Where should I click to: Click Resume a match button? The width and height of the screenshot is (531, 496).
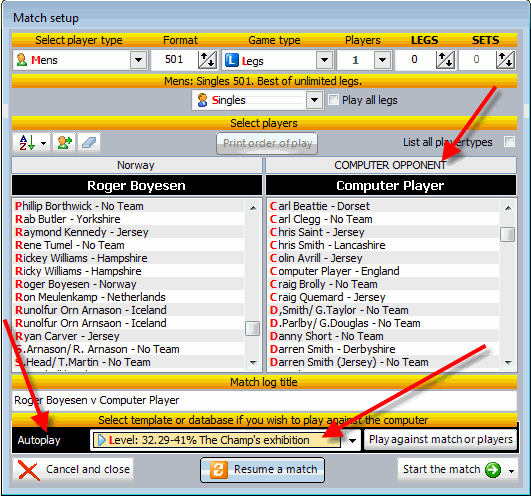(x=262, y=470)
